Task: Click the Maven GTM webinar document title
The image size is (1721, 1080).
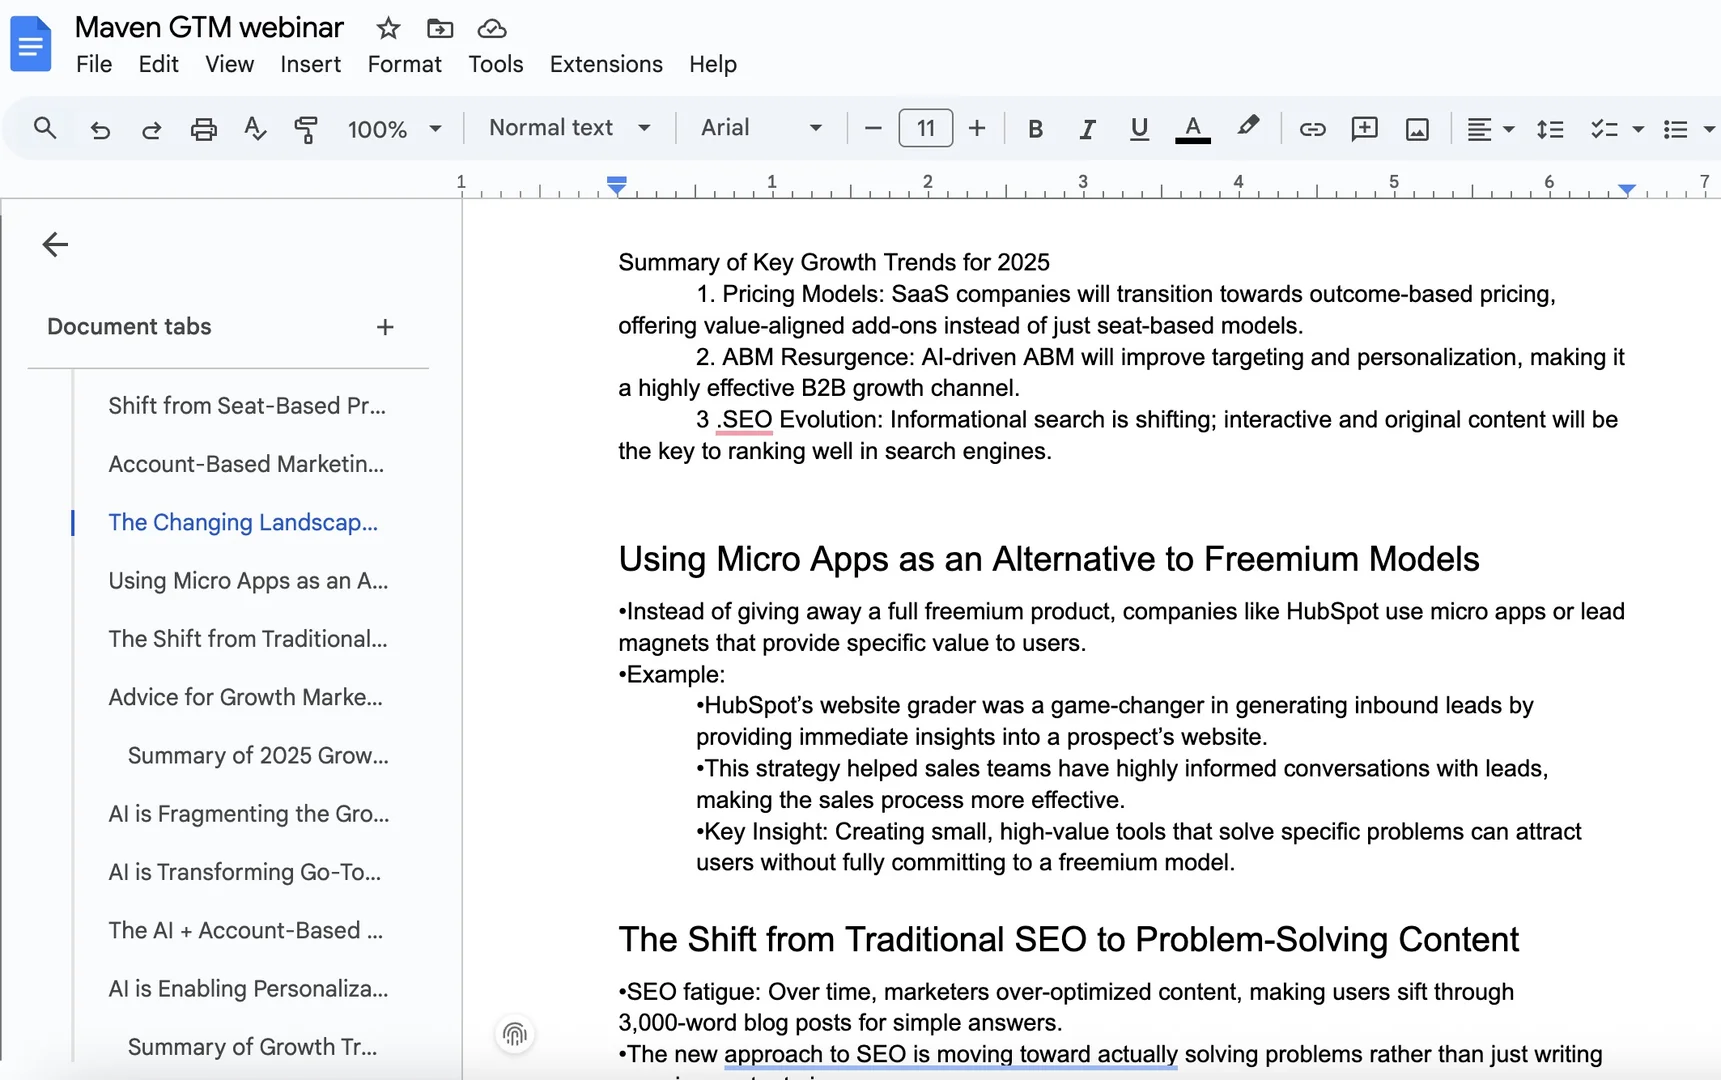Action: pos(209,27)
